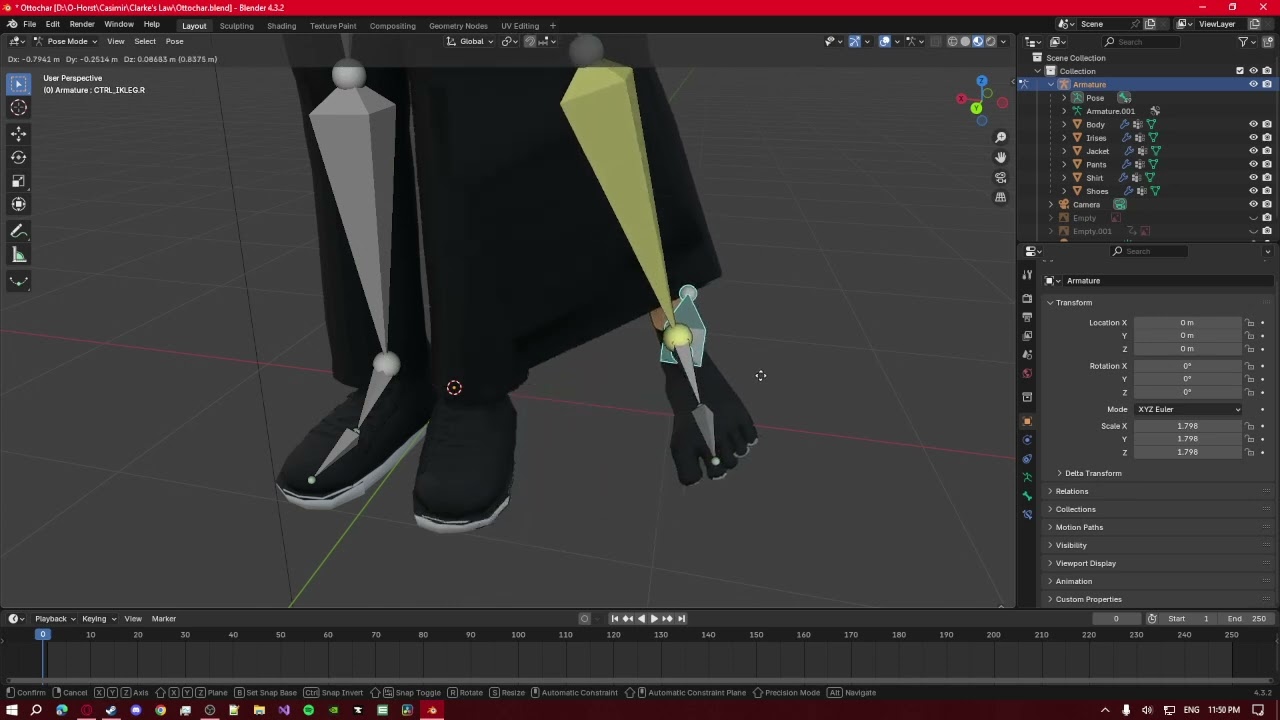The height and width of the screenshot is (720, 1280).
Task: Select the Move tool in viewport toolbar
Action: tap(18, 133)
